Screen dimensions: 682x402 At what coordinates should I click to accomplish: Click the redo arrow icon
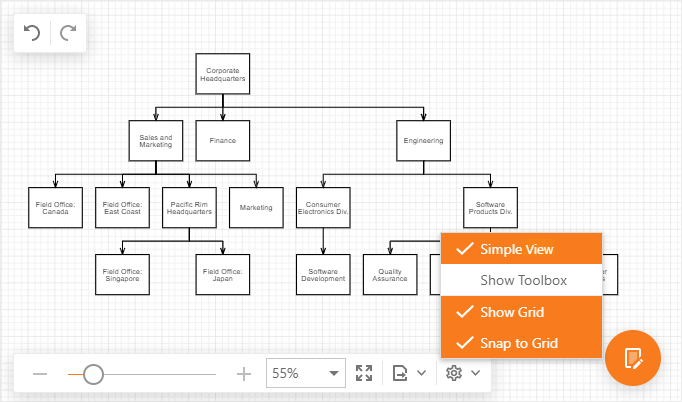68,33
